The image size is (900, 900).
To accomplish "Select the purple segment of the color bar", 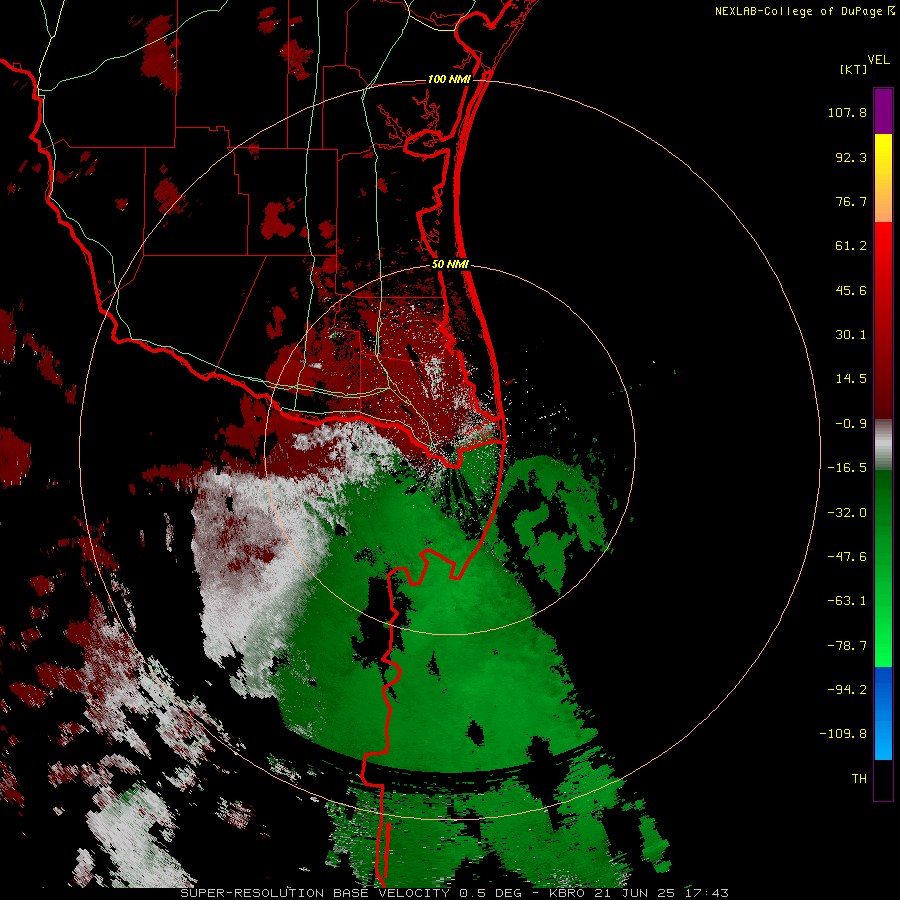I will click(883, 111).
